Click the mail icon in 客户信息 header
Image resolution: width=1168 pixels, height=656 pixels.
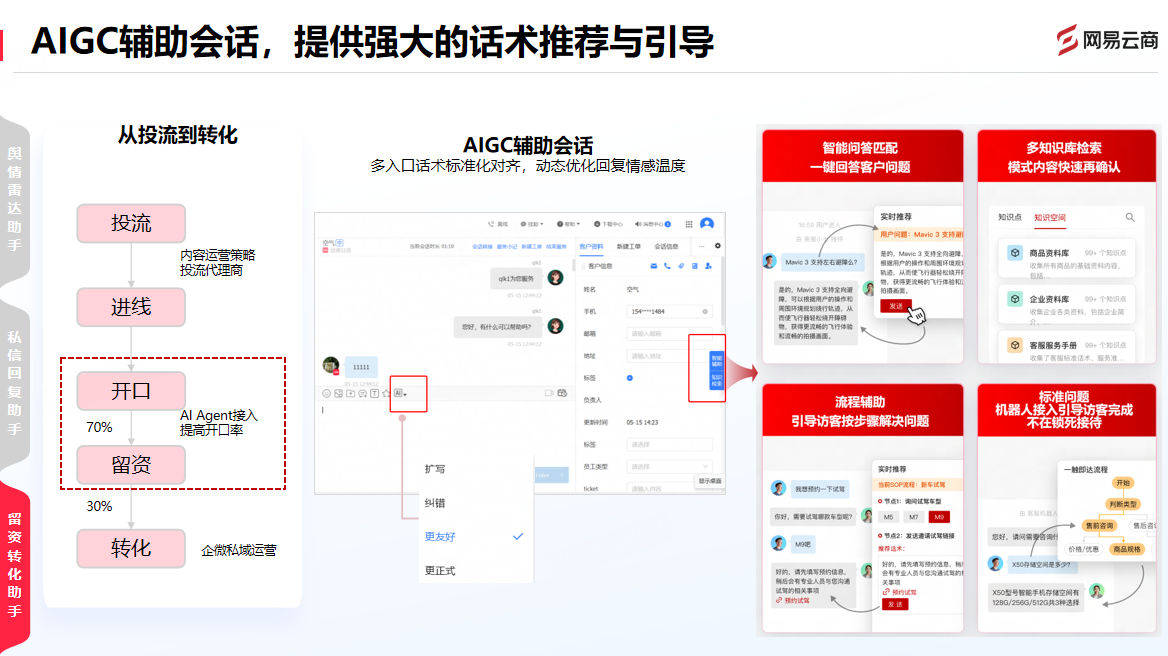[654, 266]
